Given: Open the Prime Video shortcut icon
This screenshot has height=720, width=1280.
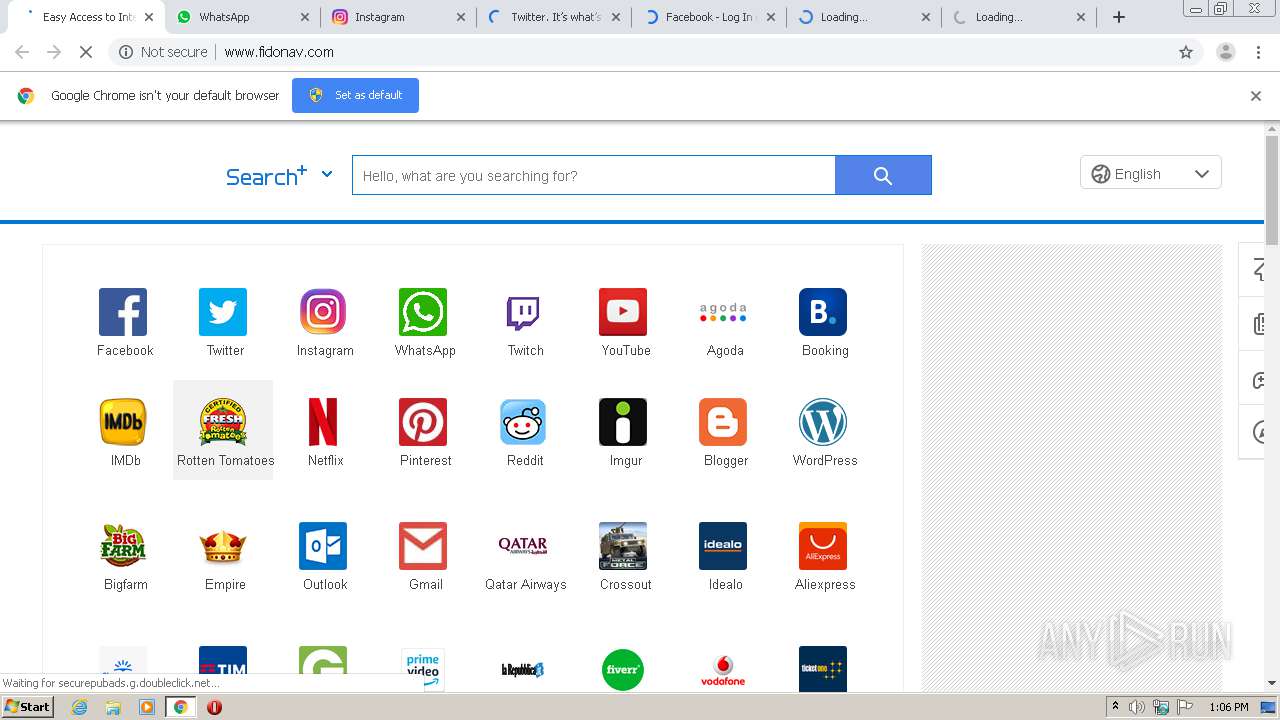Looking at the screenshot, I should point(423,669).
